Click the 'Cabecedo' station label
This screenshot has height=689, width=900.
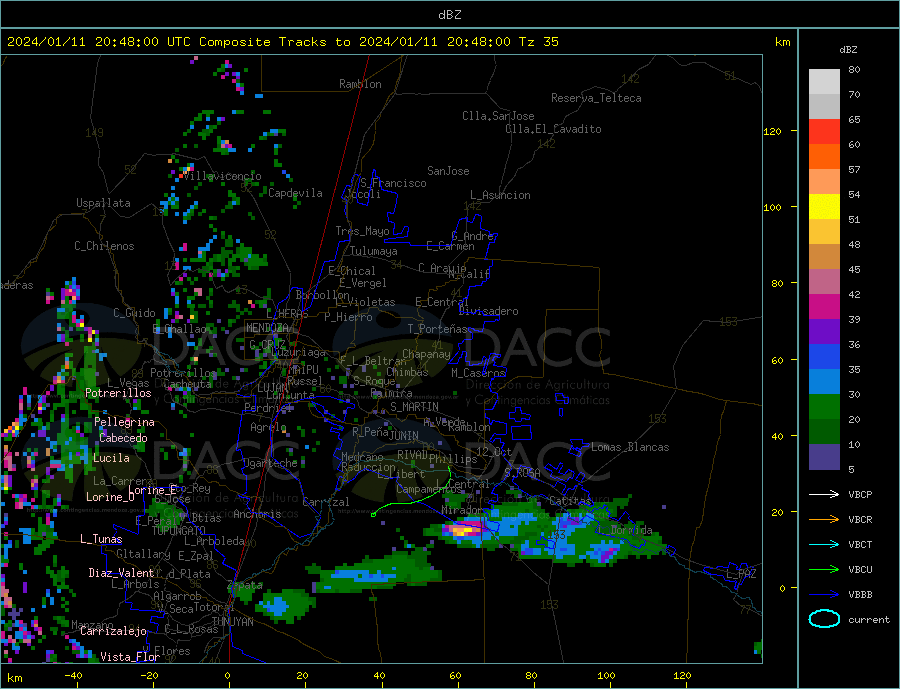click(x=123, y=438)
